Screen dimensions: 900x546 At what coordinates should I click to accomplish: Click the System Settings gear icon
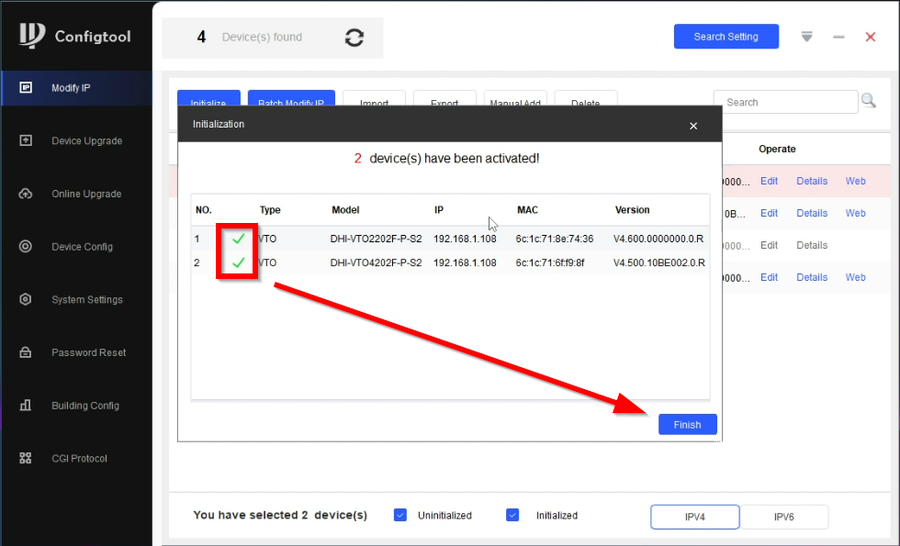[x=26, y=299]
